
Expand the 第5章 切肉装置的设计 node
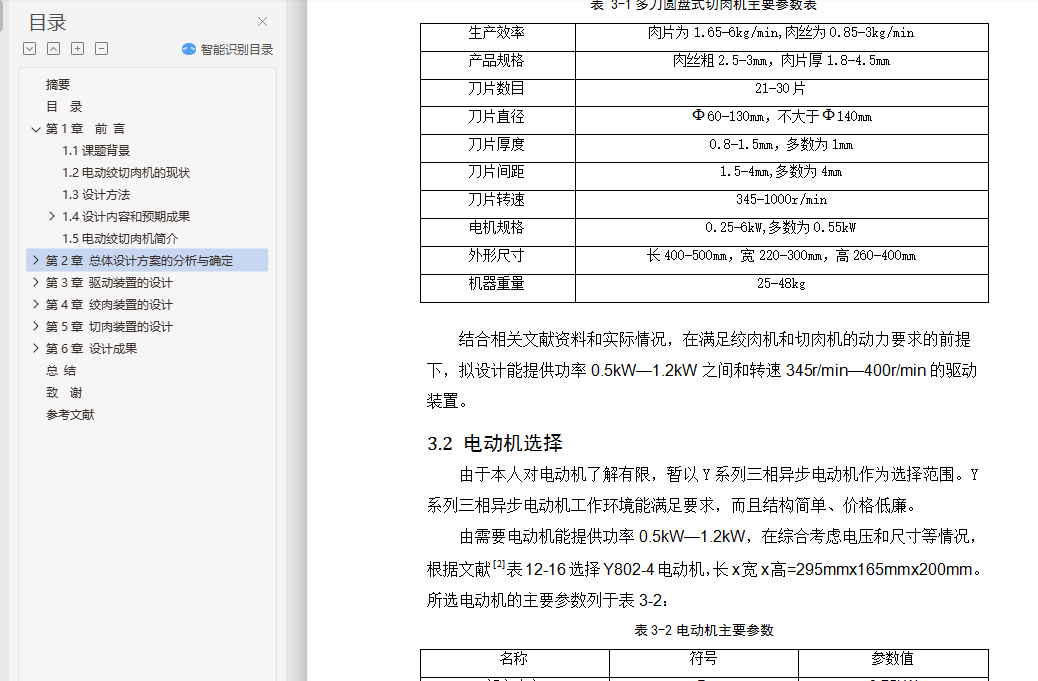36,326
